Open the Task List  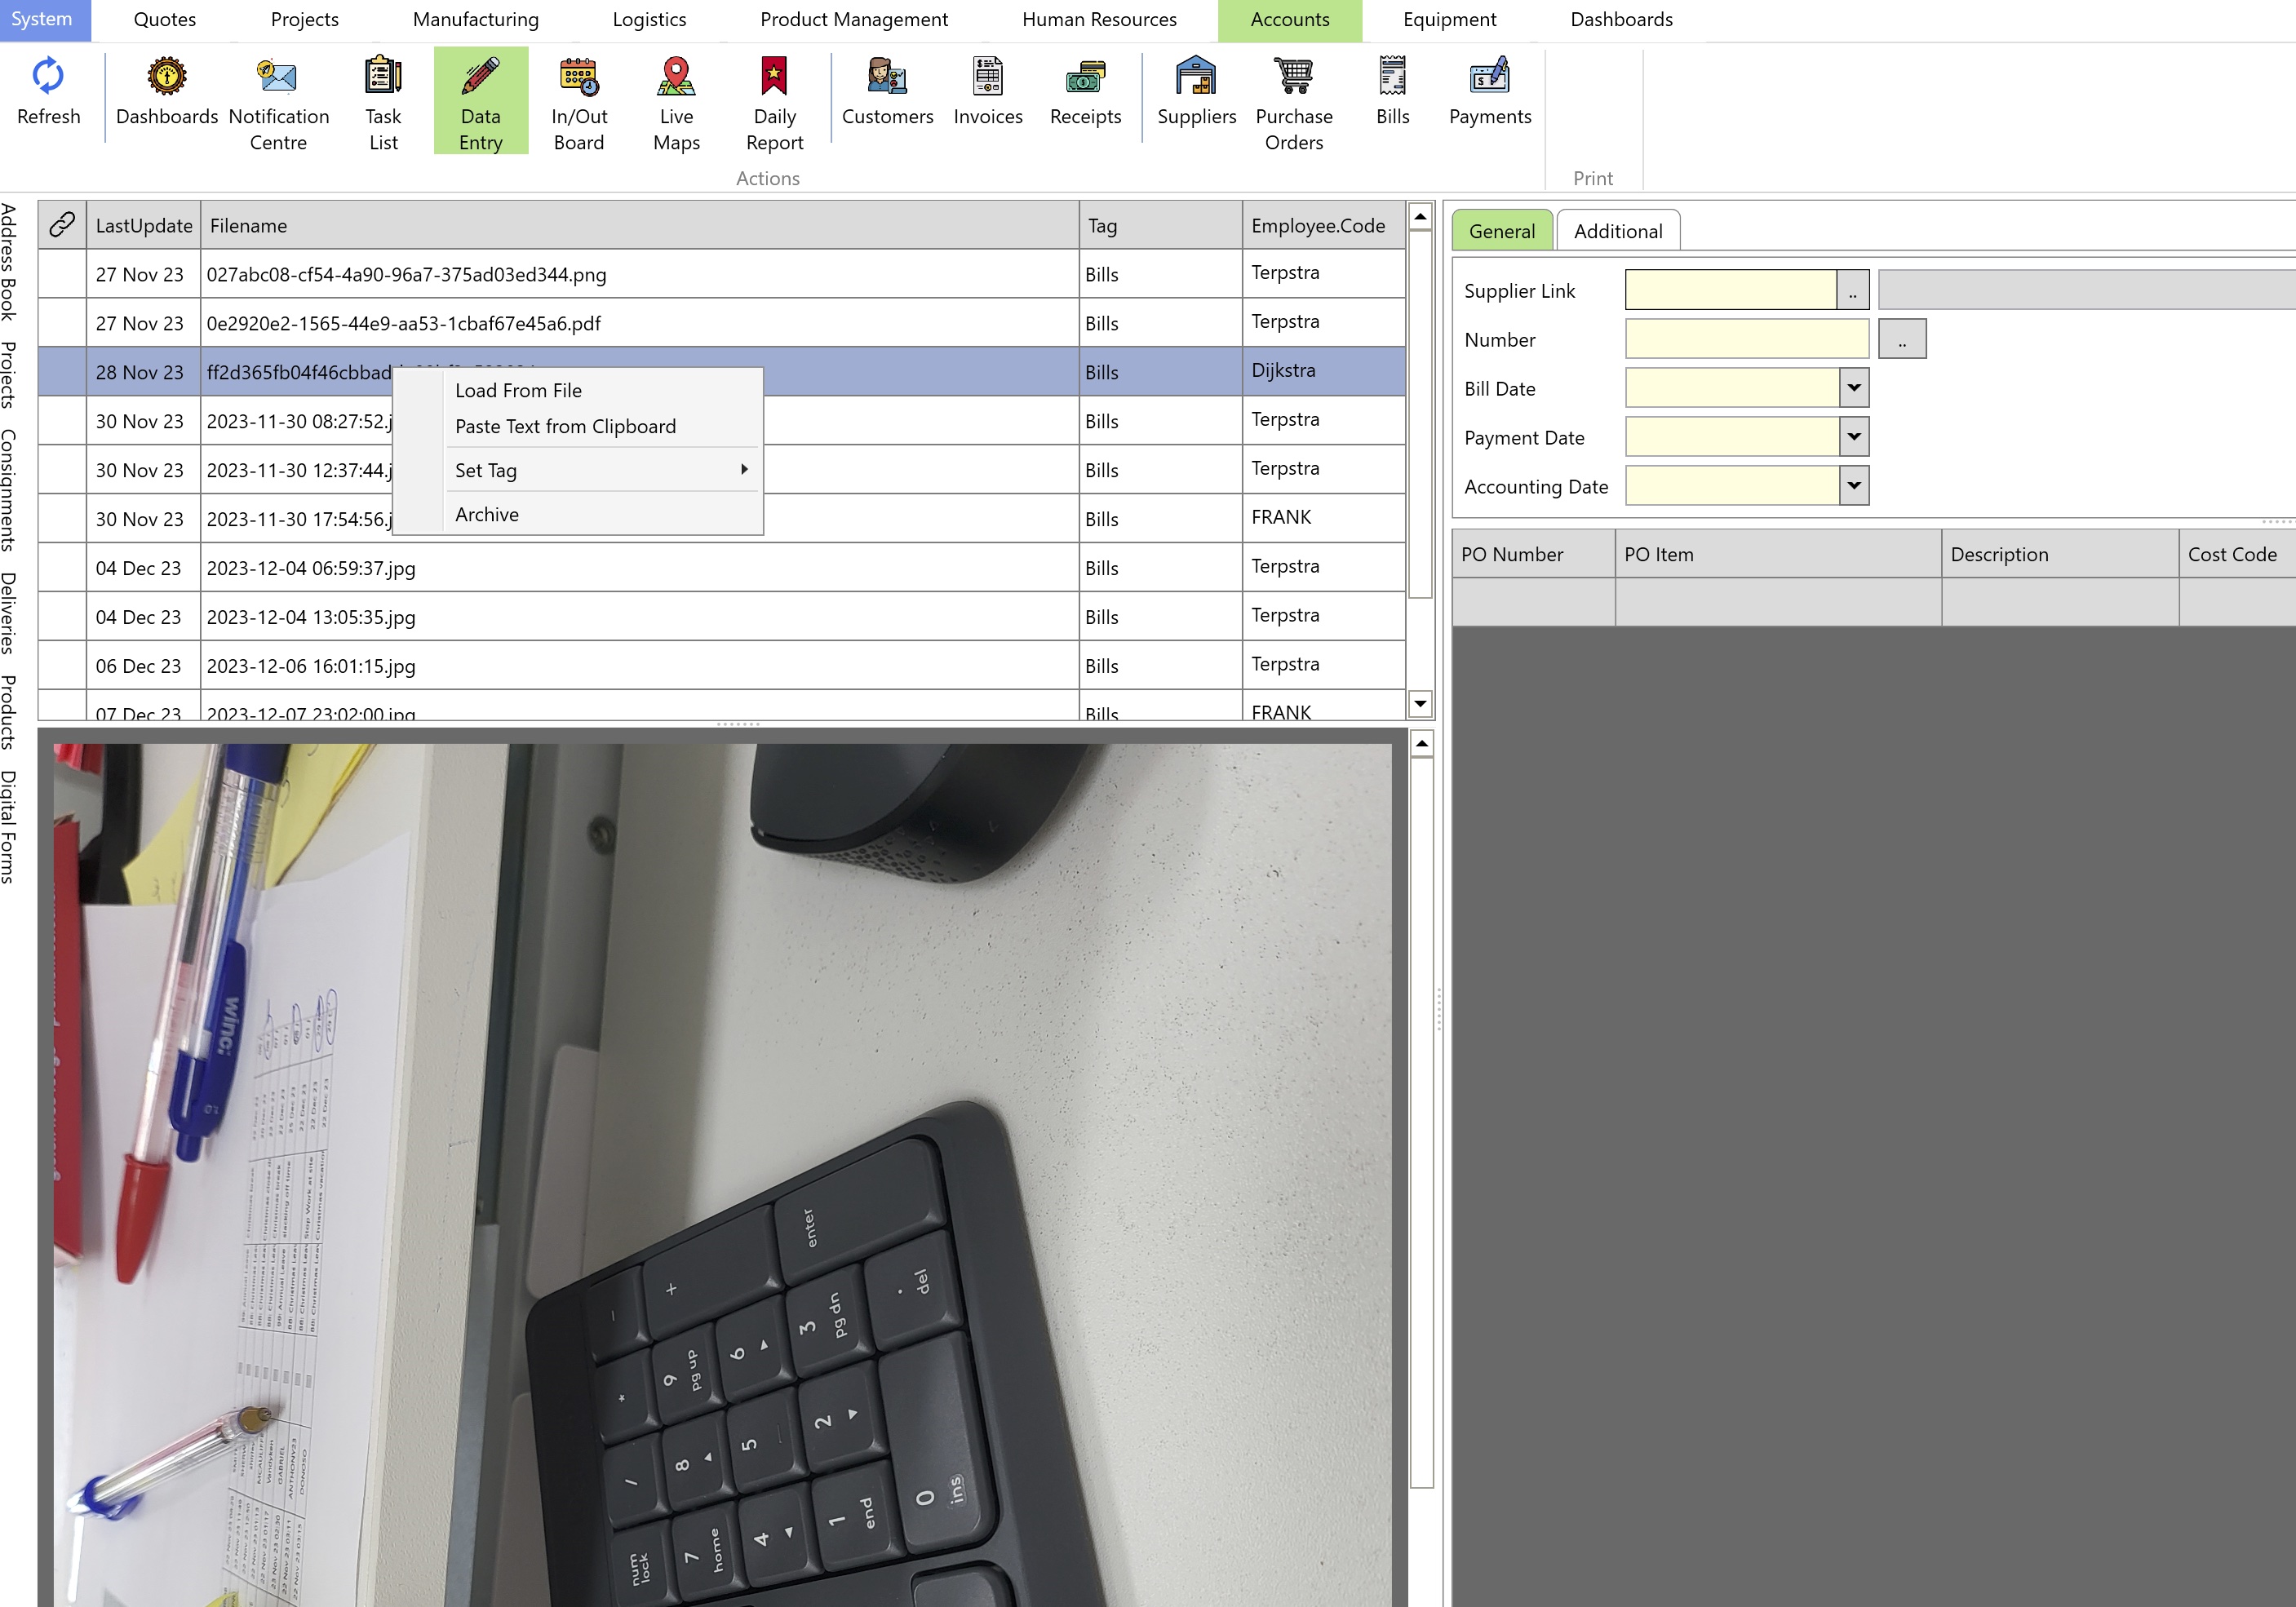coord(383,102)
